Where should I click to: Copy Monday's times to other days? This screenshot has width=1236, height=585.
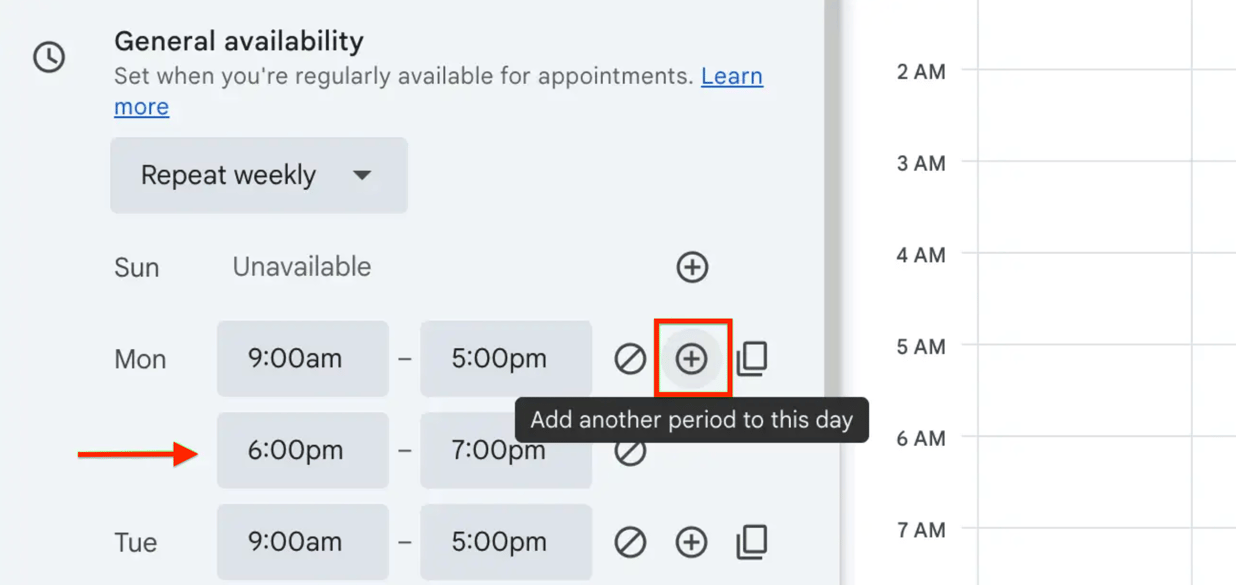752,358
